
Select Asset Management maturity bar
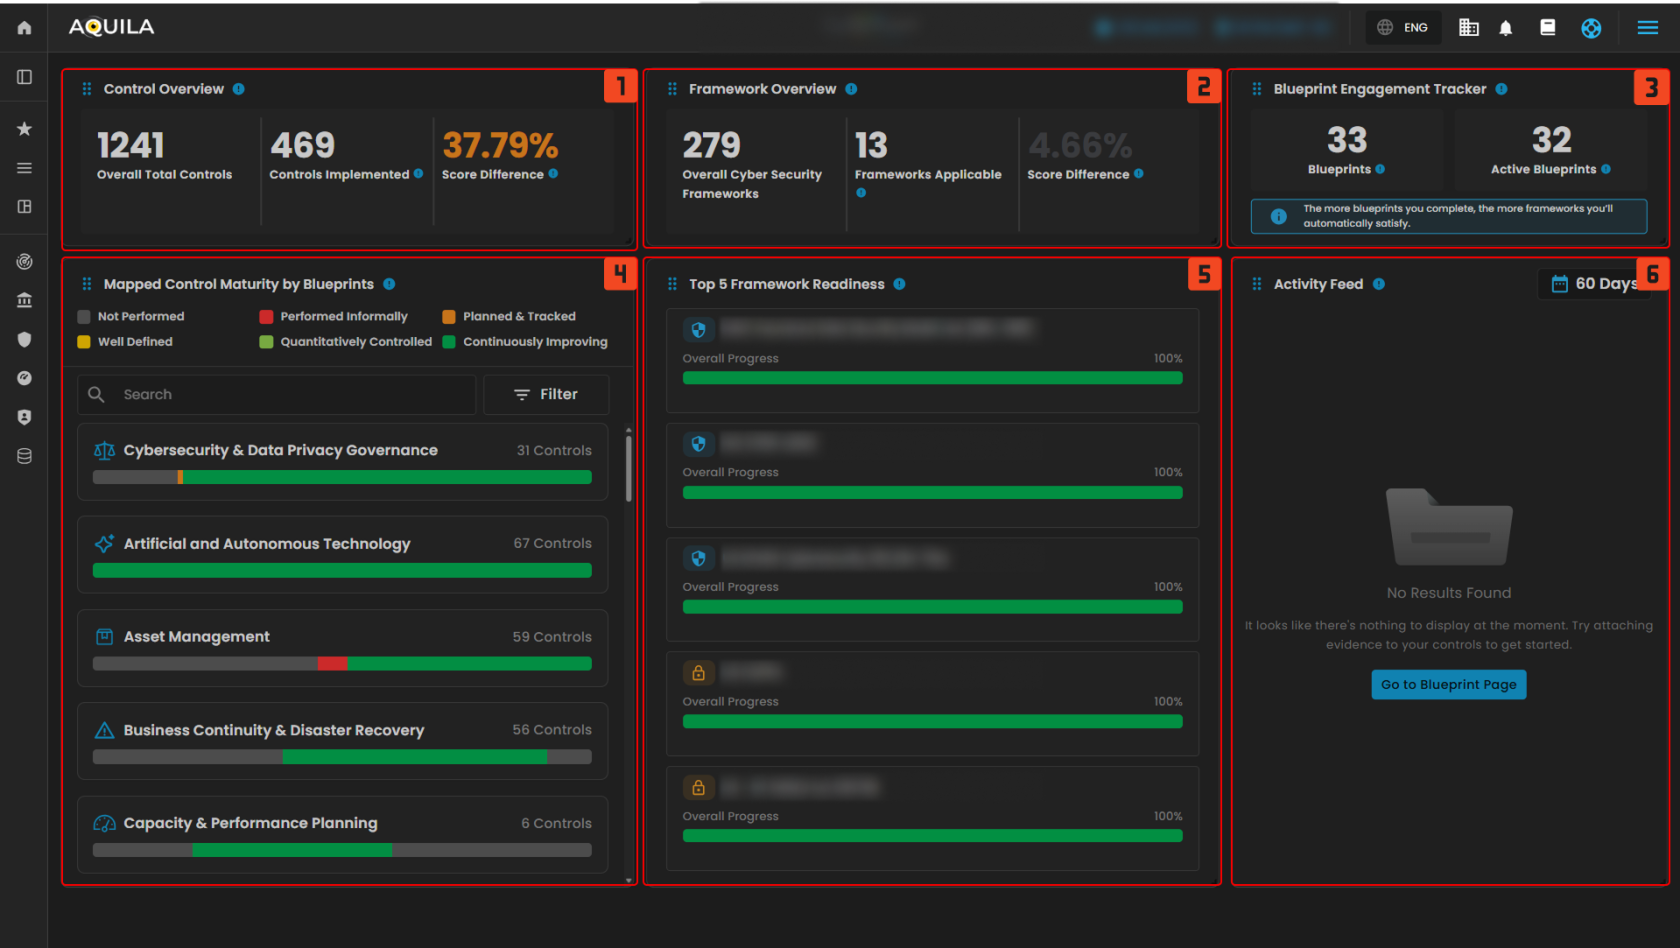342,664
